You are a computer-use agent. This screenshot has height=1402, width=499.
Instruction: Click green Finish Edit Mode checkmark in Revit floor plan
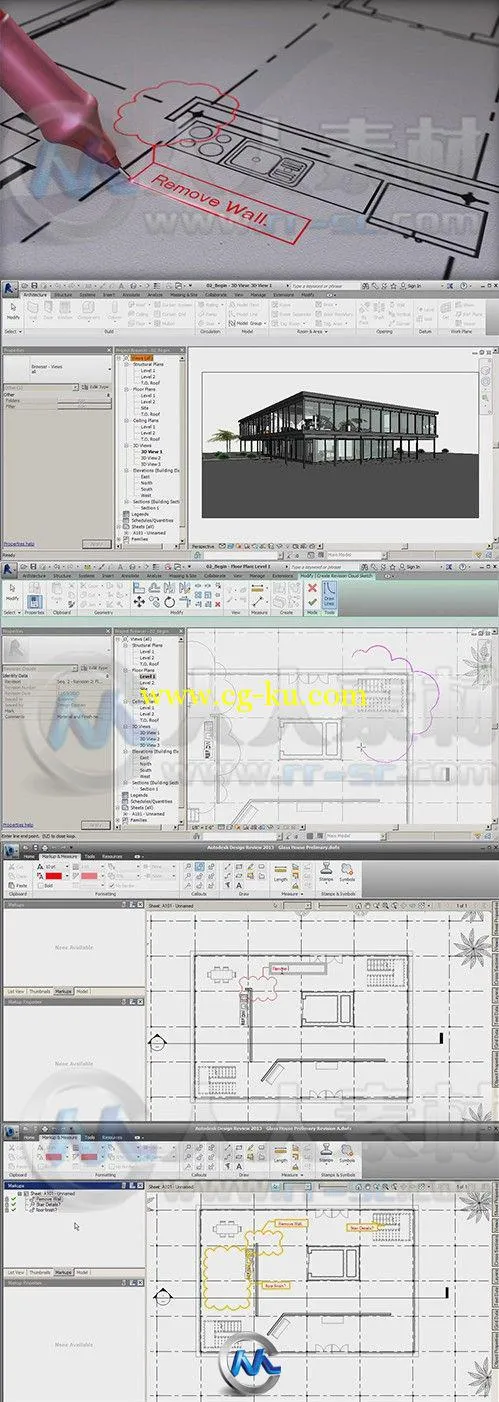pos(312,603)
